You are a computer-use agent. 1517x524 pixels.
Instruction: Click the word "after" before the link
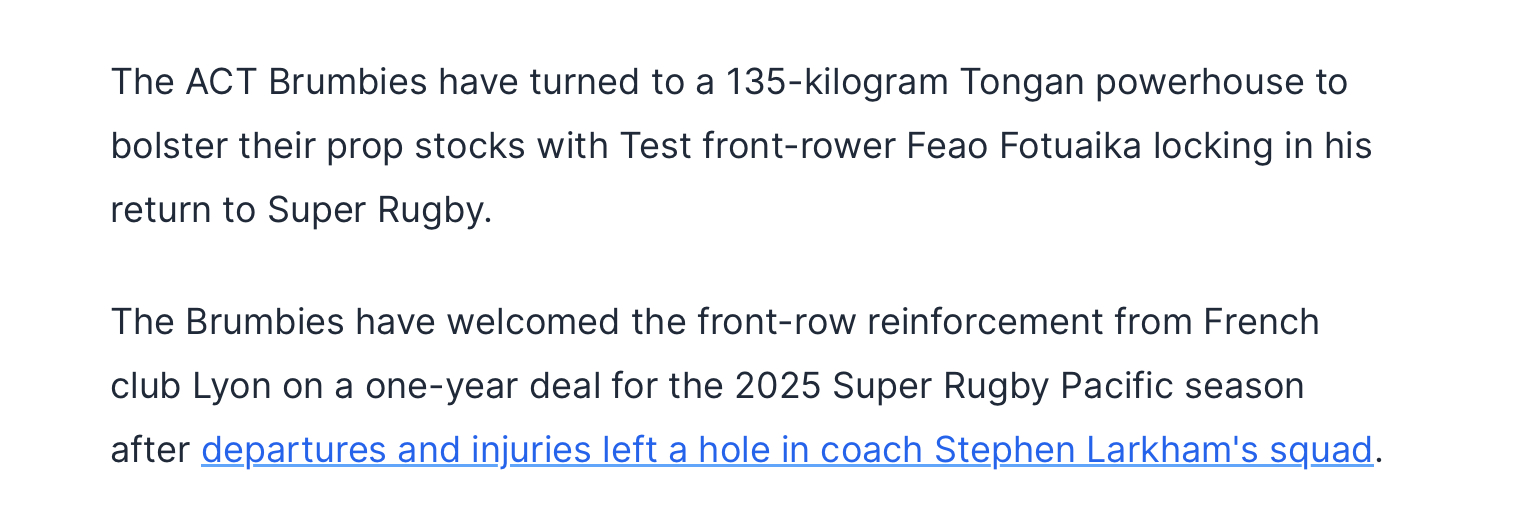point(150,451)
